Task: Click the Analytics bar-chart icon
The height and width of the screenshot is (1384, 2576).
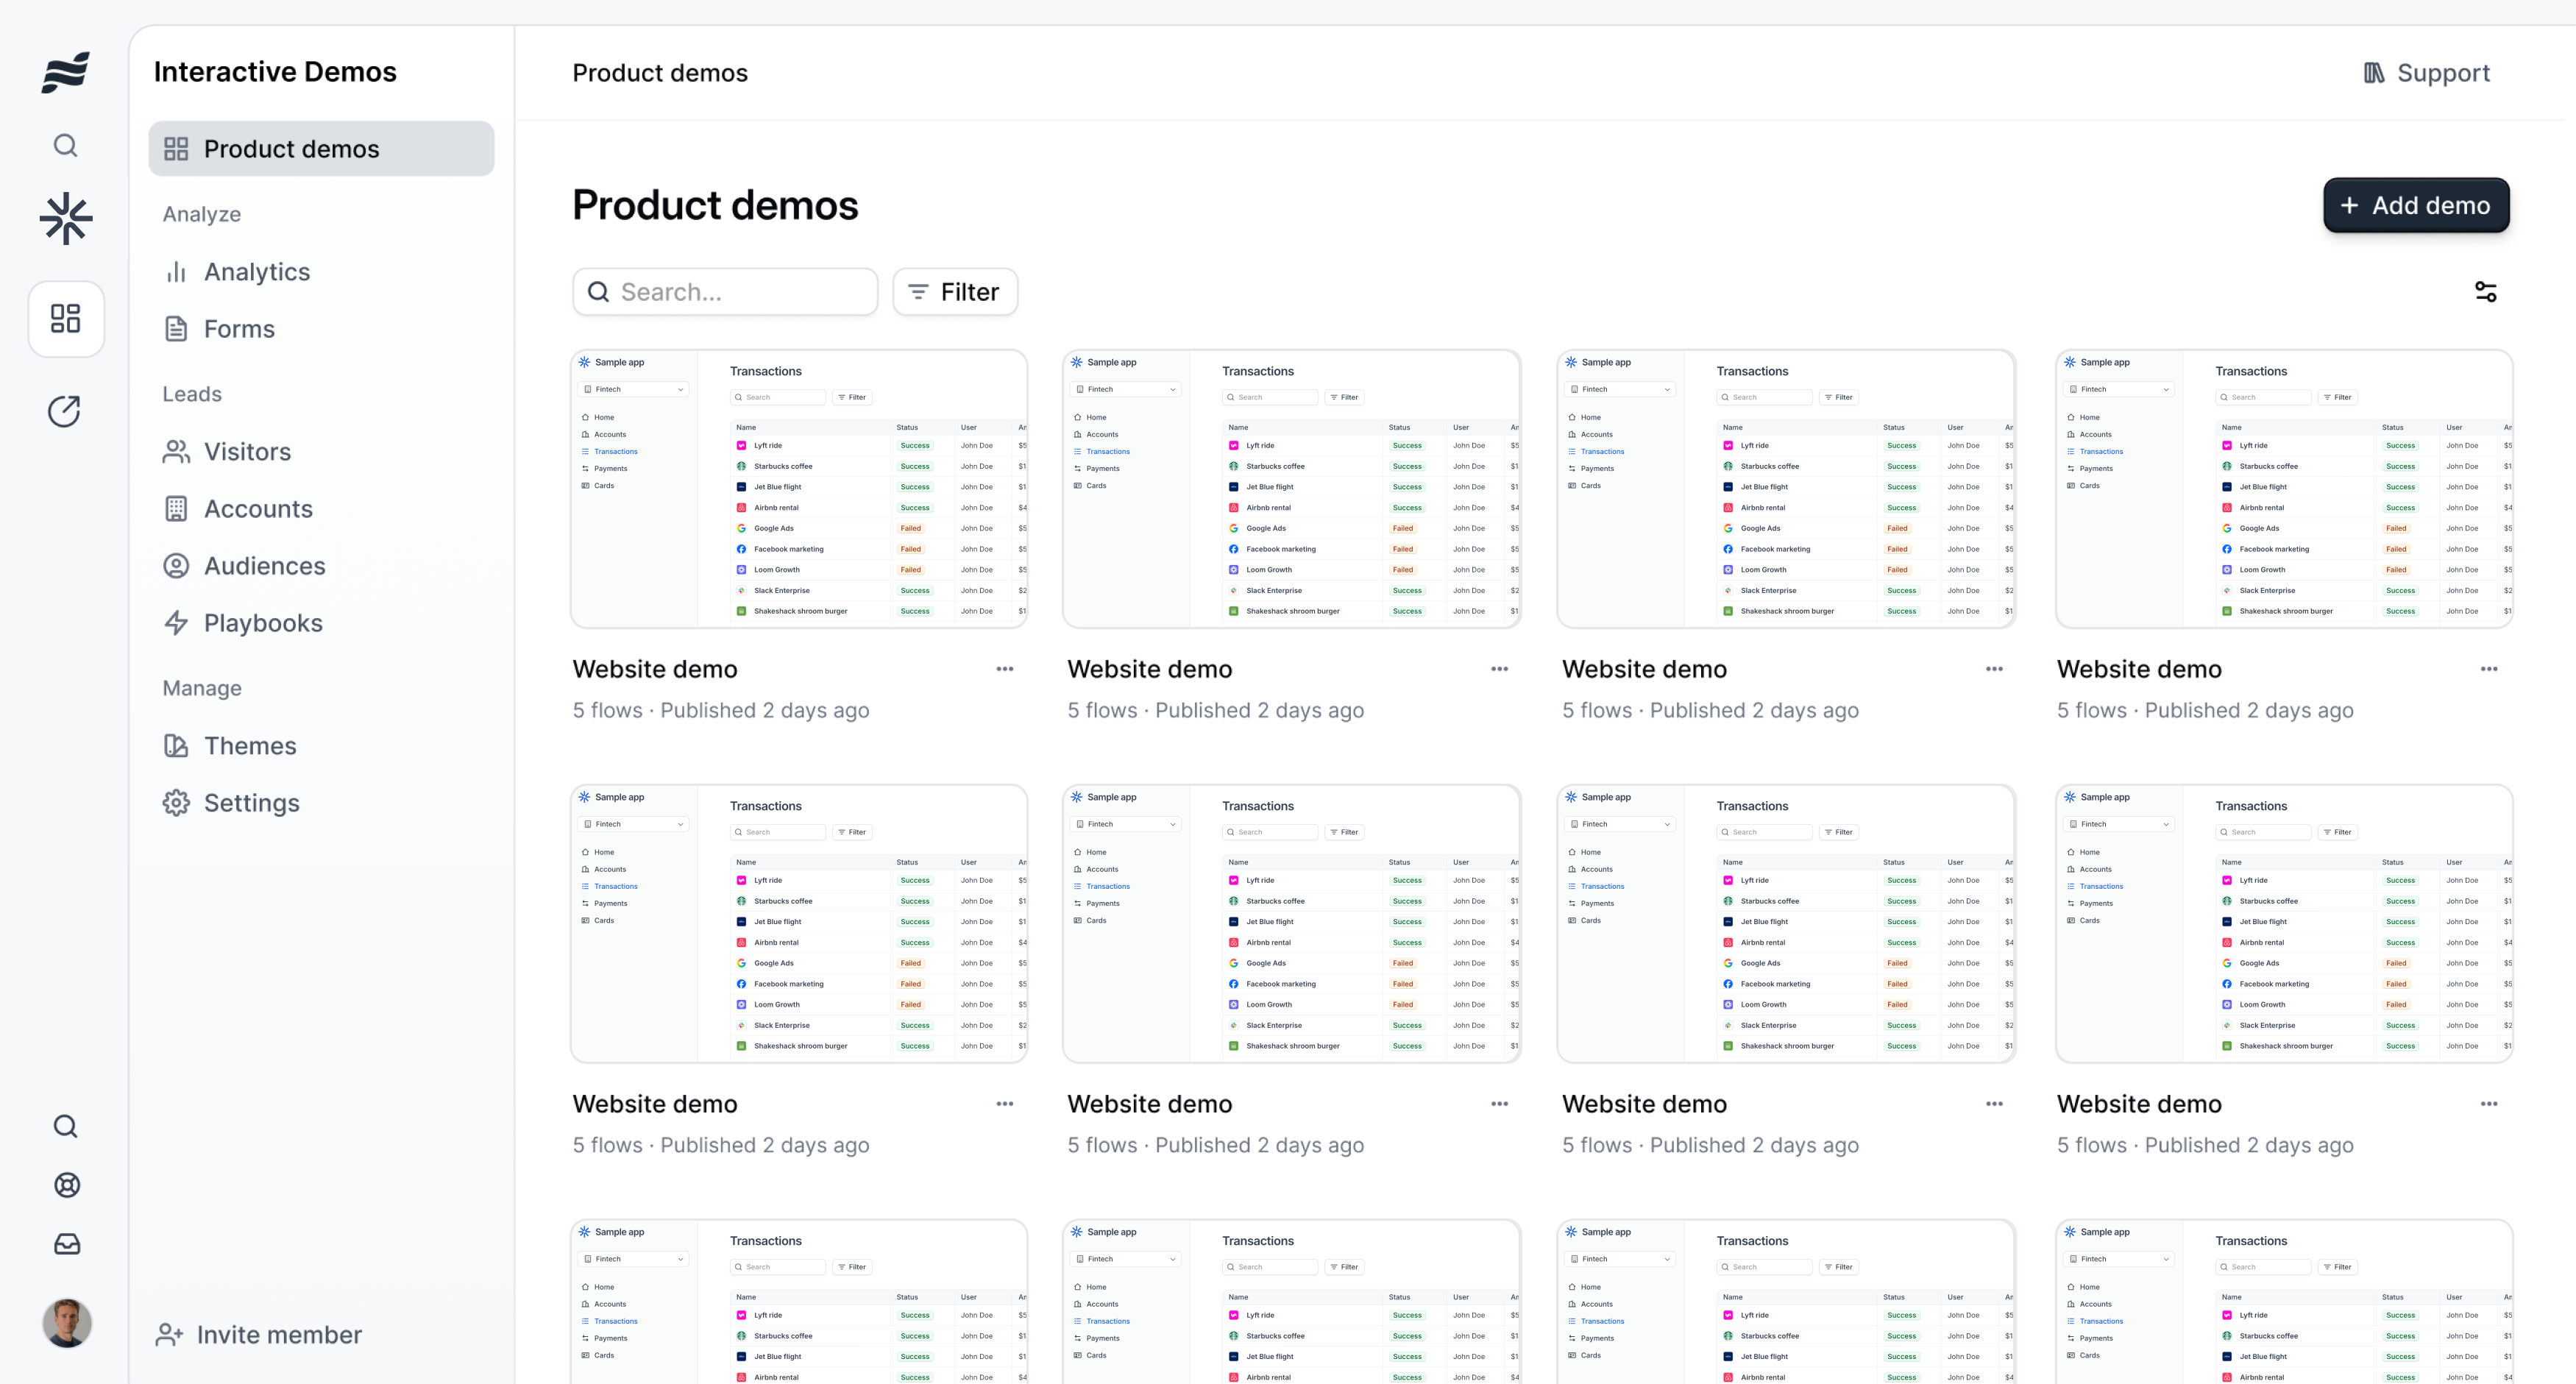Action: tap(177, 271)
